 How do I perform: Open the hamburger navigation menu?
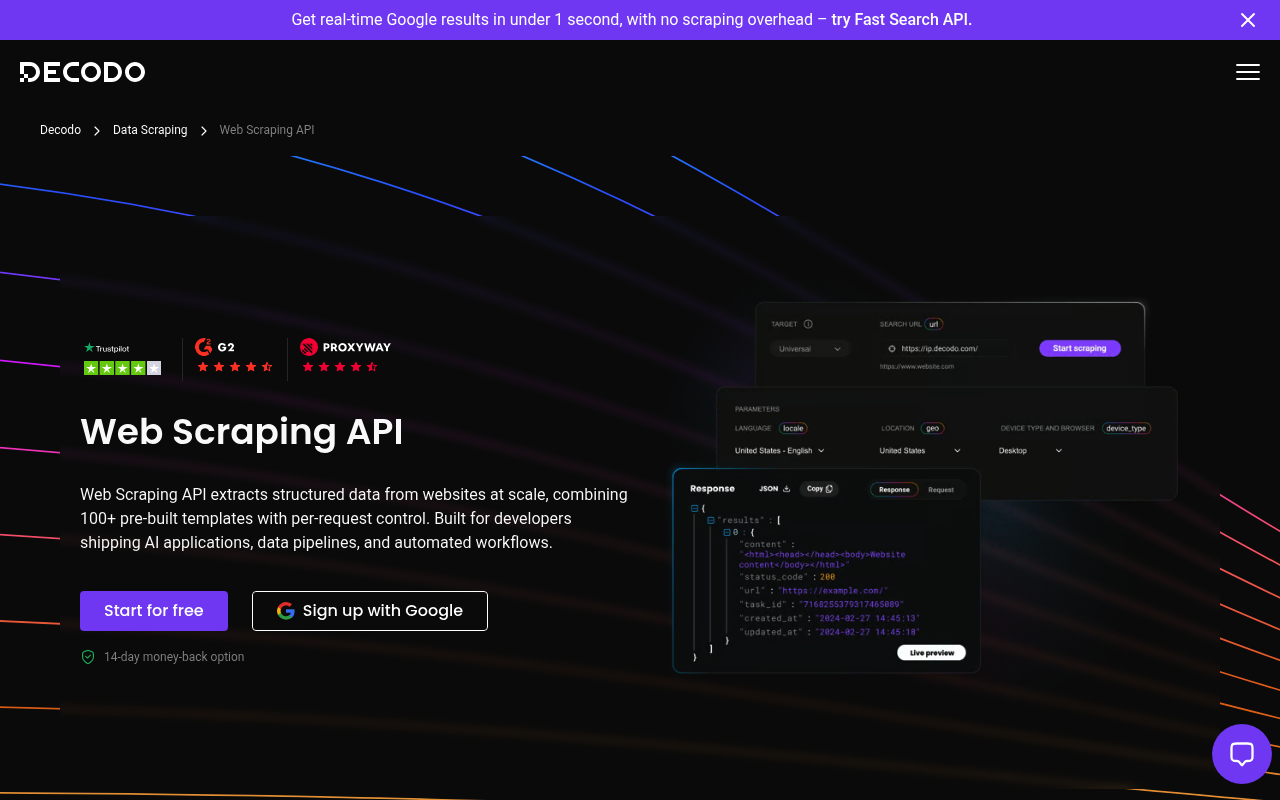[x=1247, y=72]
